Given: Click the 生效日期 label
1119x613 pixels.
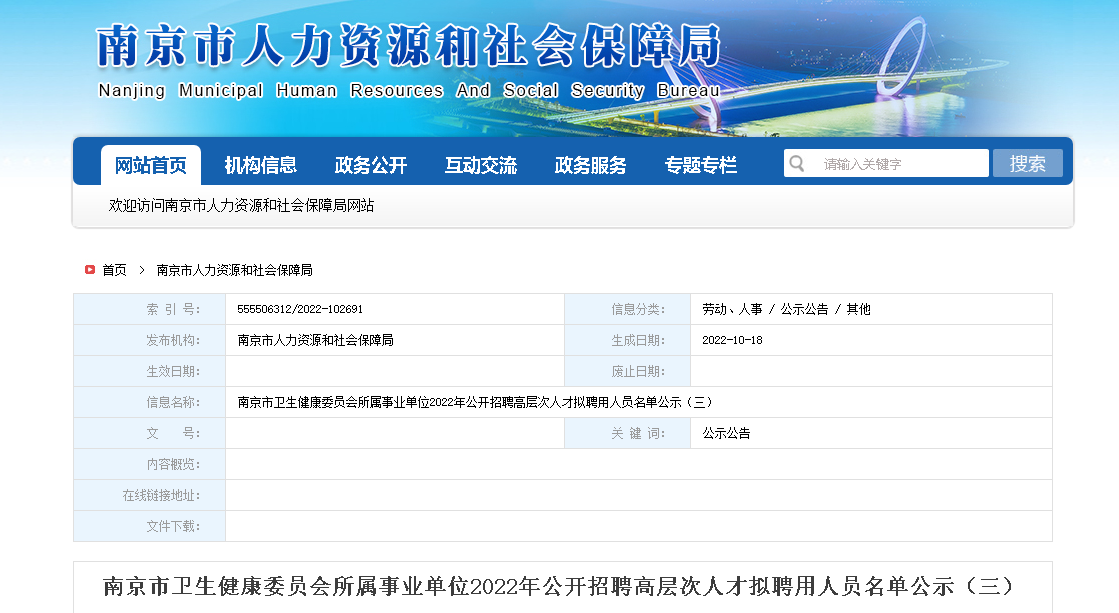Looking at the screenshot, I should coord(173,371).
